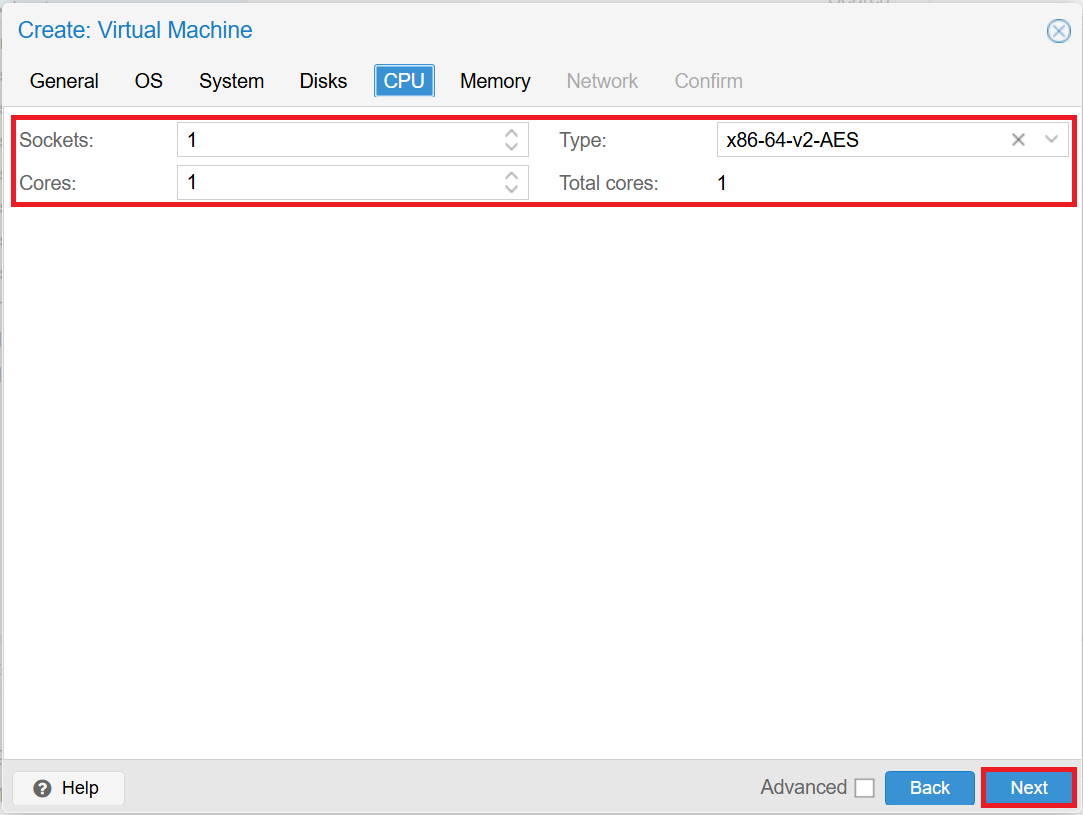Screen dimensions: 1083x815
Task: Open the CPU Type dropdown chevron
Action: (x=1051, y=140)
